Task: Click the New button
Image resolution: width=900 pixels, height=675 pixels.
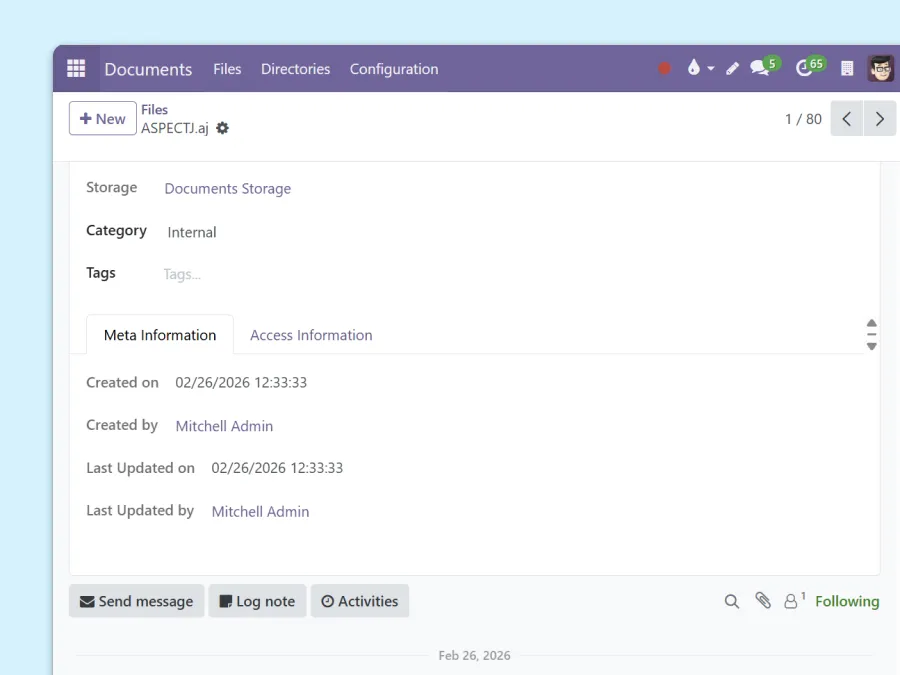Action: (102, 118)
